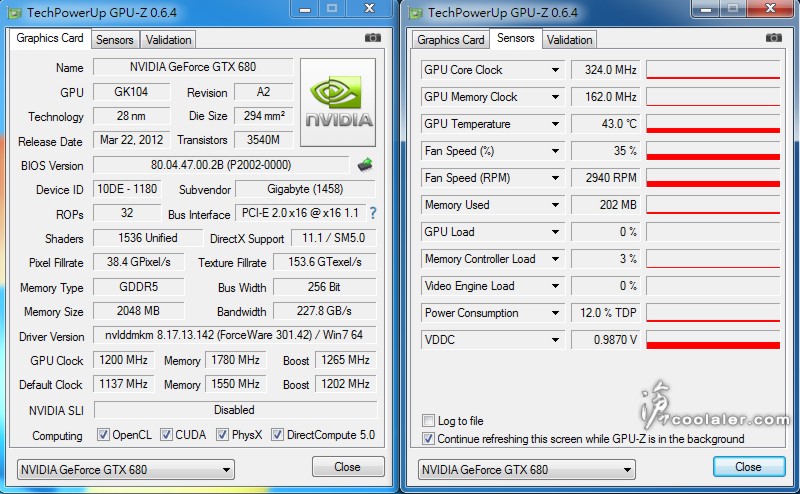Toggle OpenCL checkbox
The width and height of the screenshot is (800, 494).
point(103,435)
